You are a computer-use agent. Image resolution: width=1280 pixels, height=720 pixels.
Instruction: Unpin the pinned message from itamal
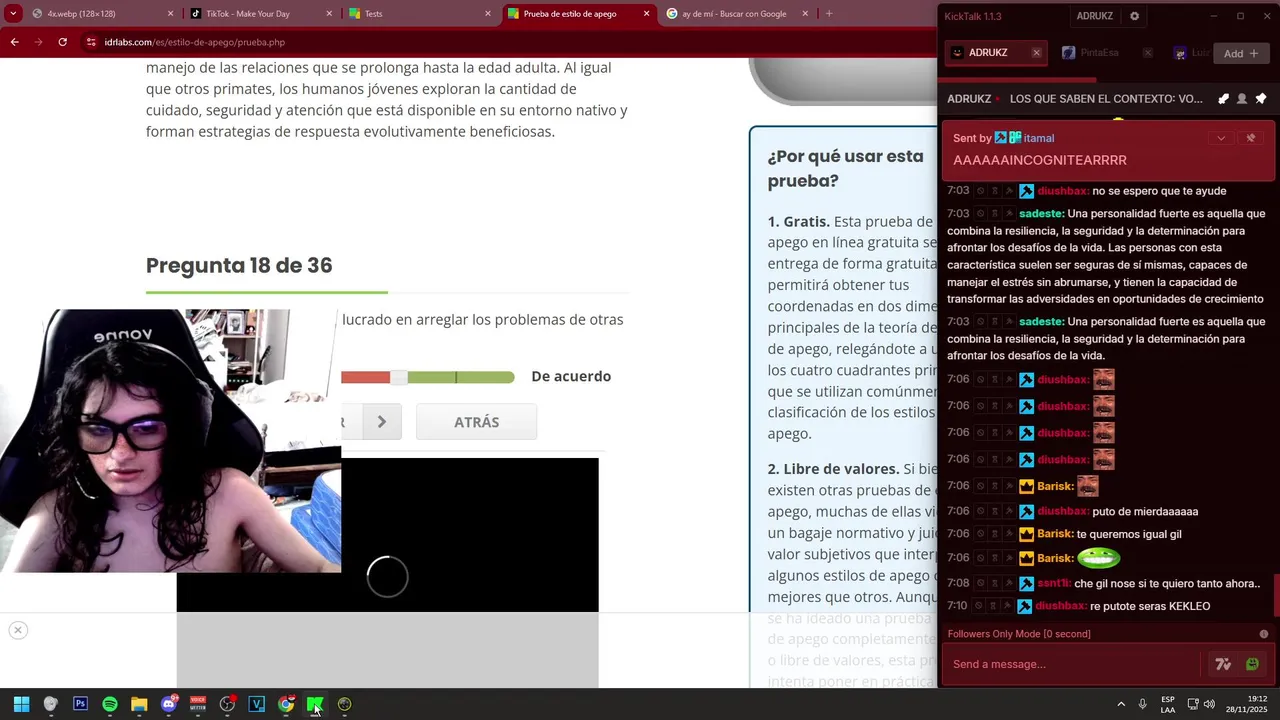[x=1250, y=138]
